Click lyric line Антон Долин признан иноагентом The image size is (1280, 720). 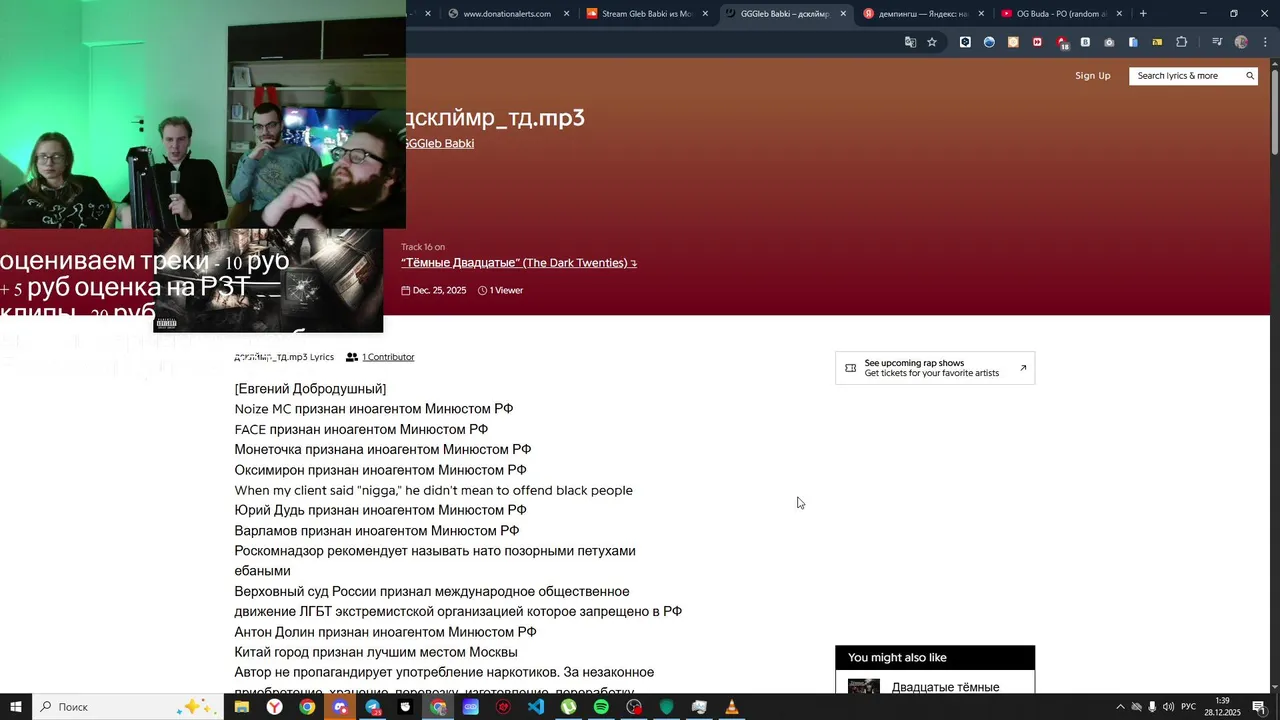[x=385, y=632]
